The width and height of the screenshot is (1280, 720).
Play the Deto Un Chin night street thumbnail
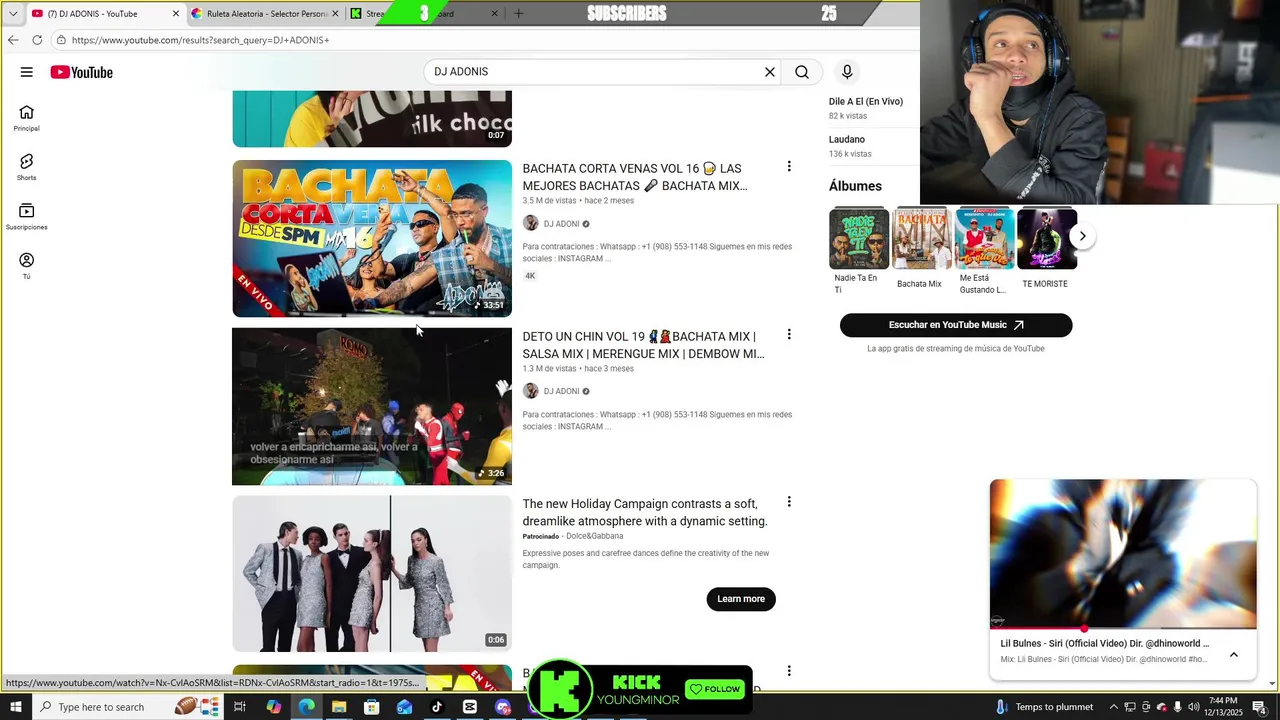point(372,406)
